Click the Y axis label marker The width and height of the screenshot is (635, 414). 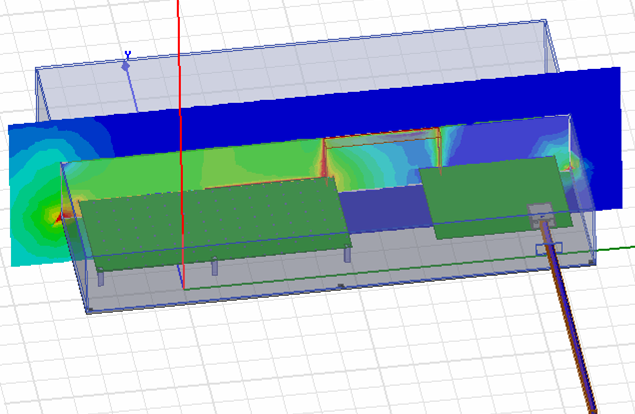(x=128, y=55)
